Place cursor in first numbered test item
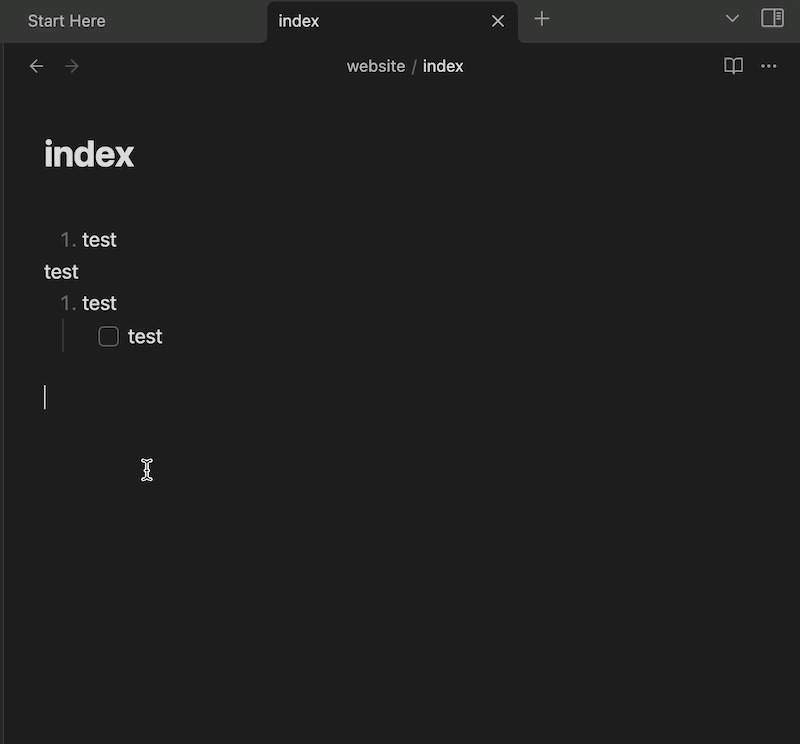Viewport: 800px width, 744px height. 99,240
